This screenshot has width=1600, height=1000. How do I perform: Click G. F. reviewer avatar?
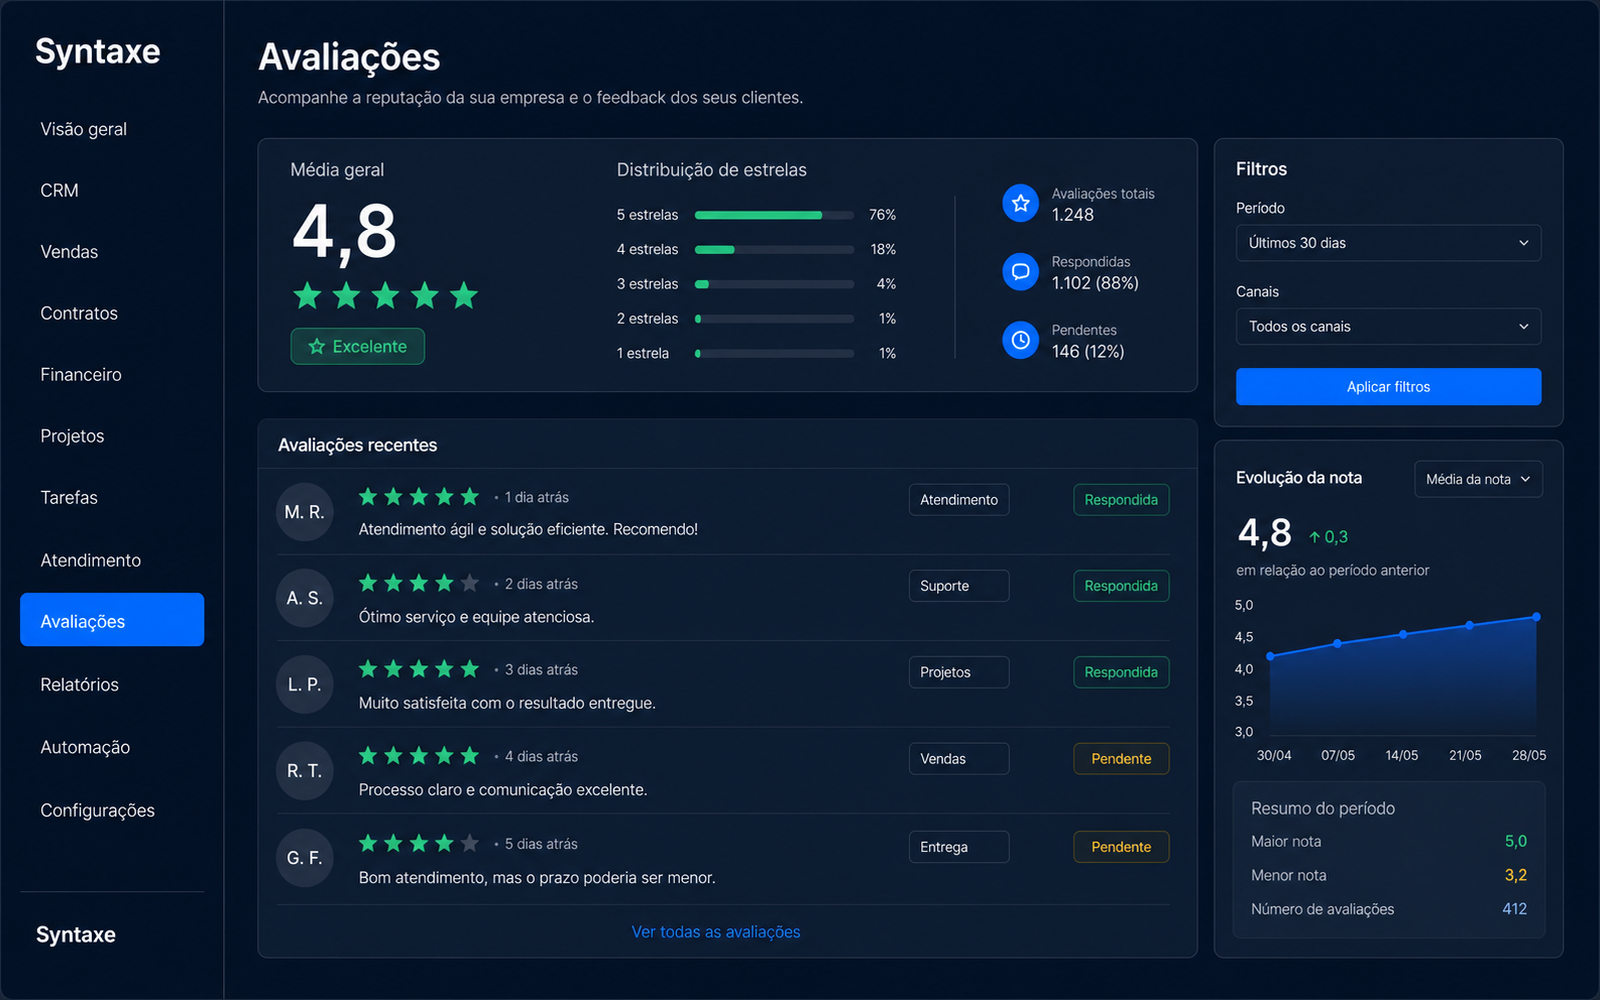click(x=304, y=858)
